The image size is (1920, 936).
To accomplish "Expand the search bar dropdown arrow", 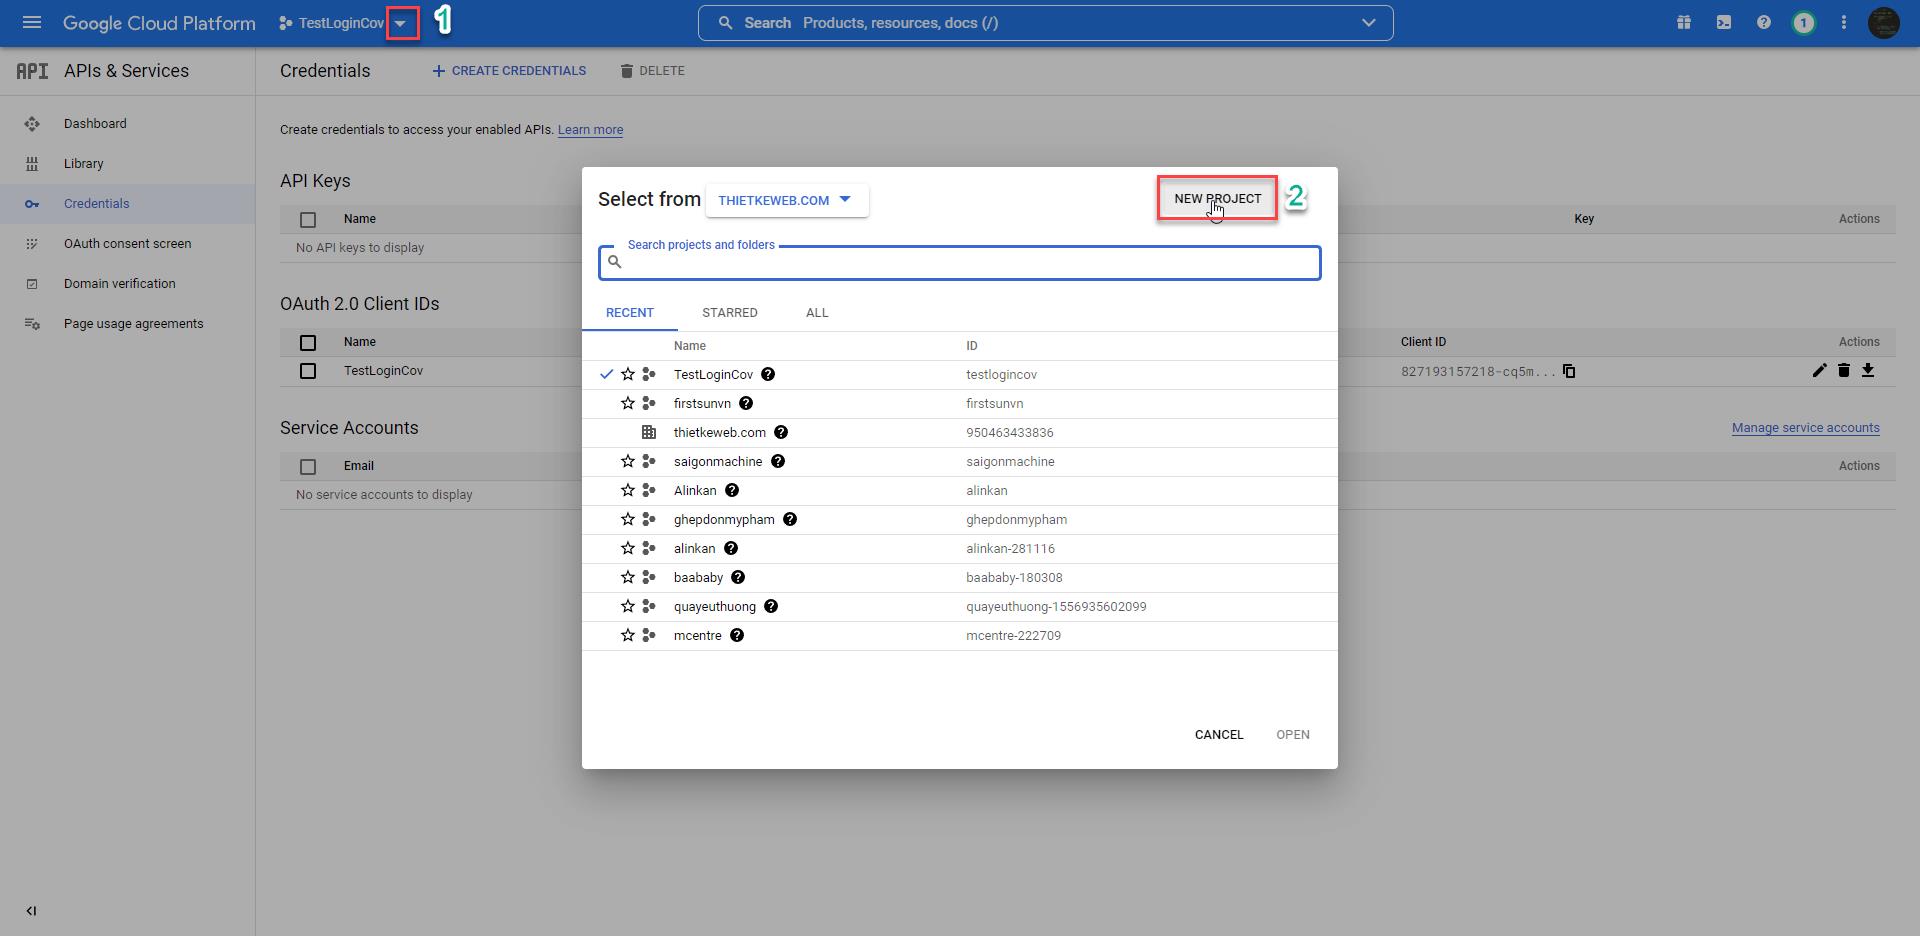I will 1369,22.
